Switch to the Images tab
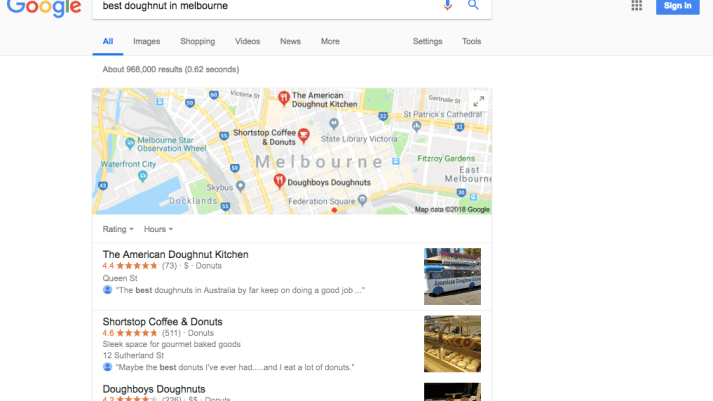713x401 pixels. [x=146, y=41]
